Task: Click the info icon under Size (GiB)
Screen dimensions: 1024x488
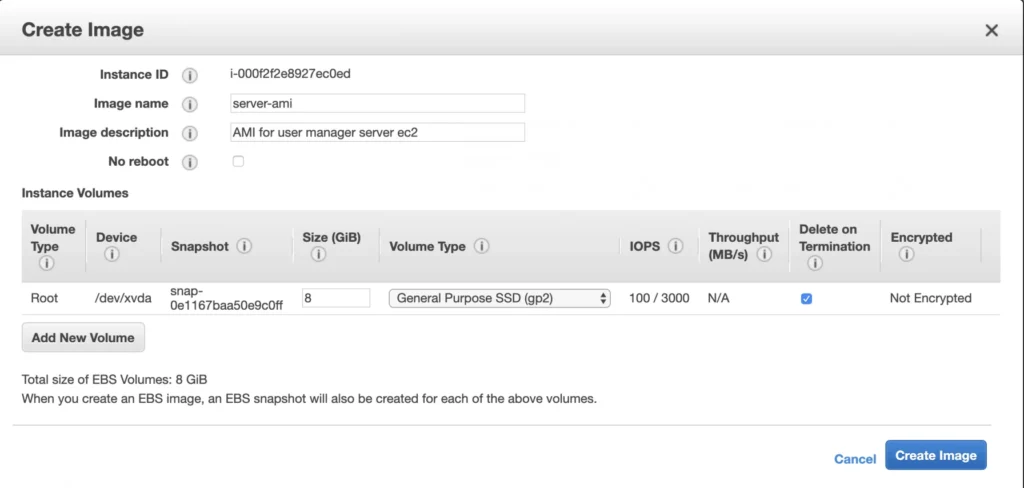Action: tap(318, 255)
